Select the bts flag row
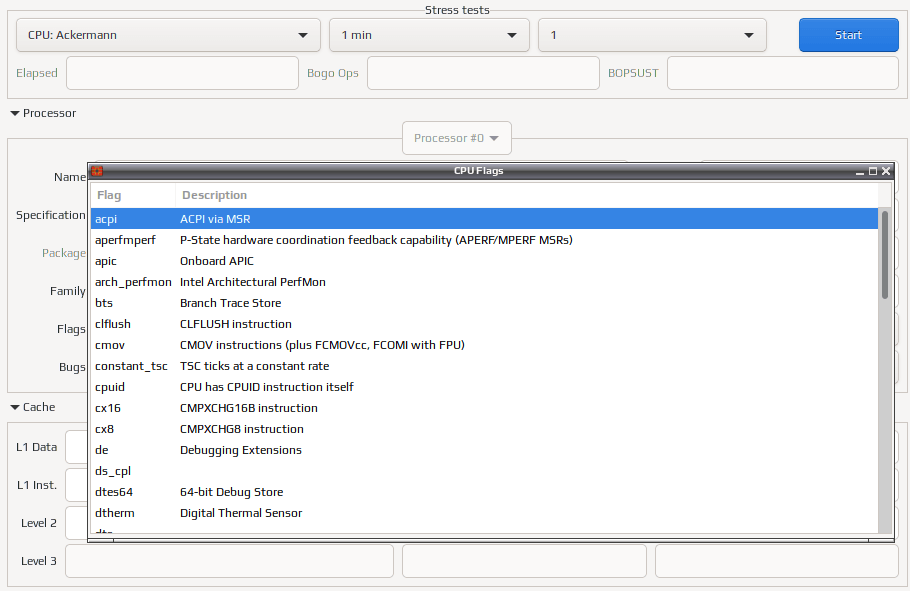The image size is (910, 591). [484, 303]
